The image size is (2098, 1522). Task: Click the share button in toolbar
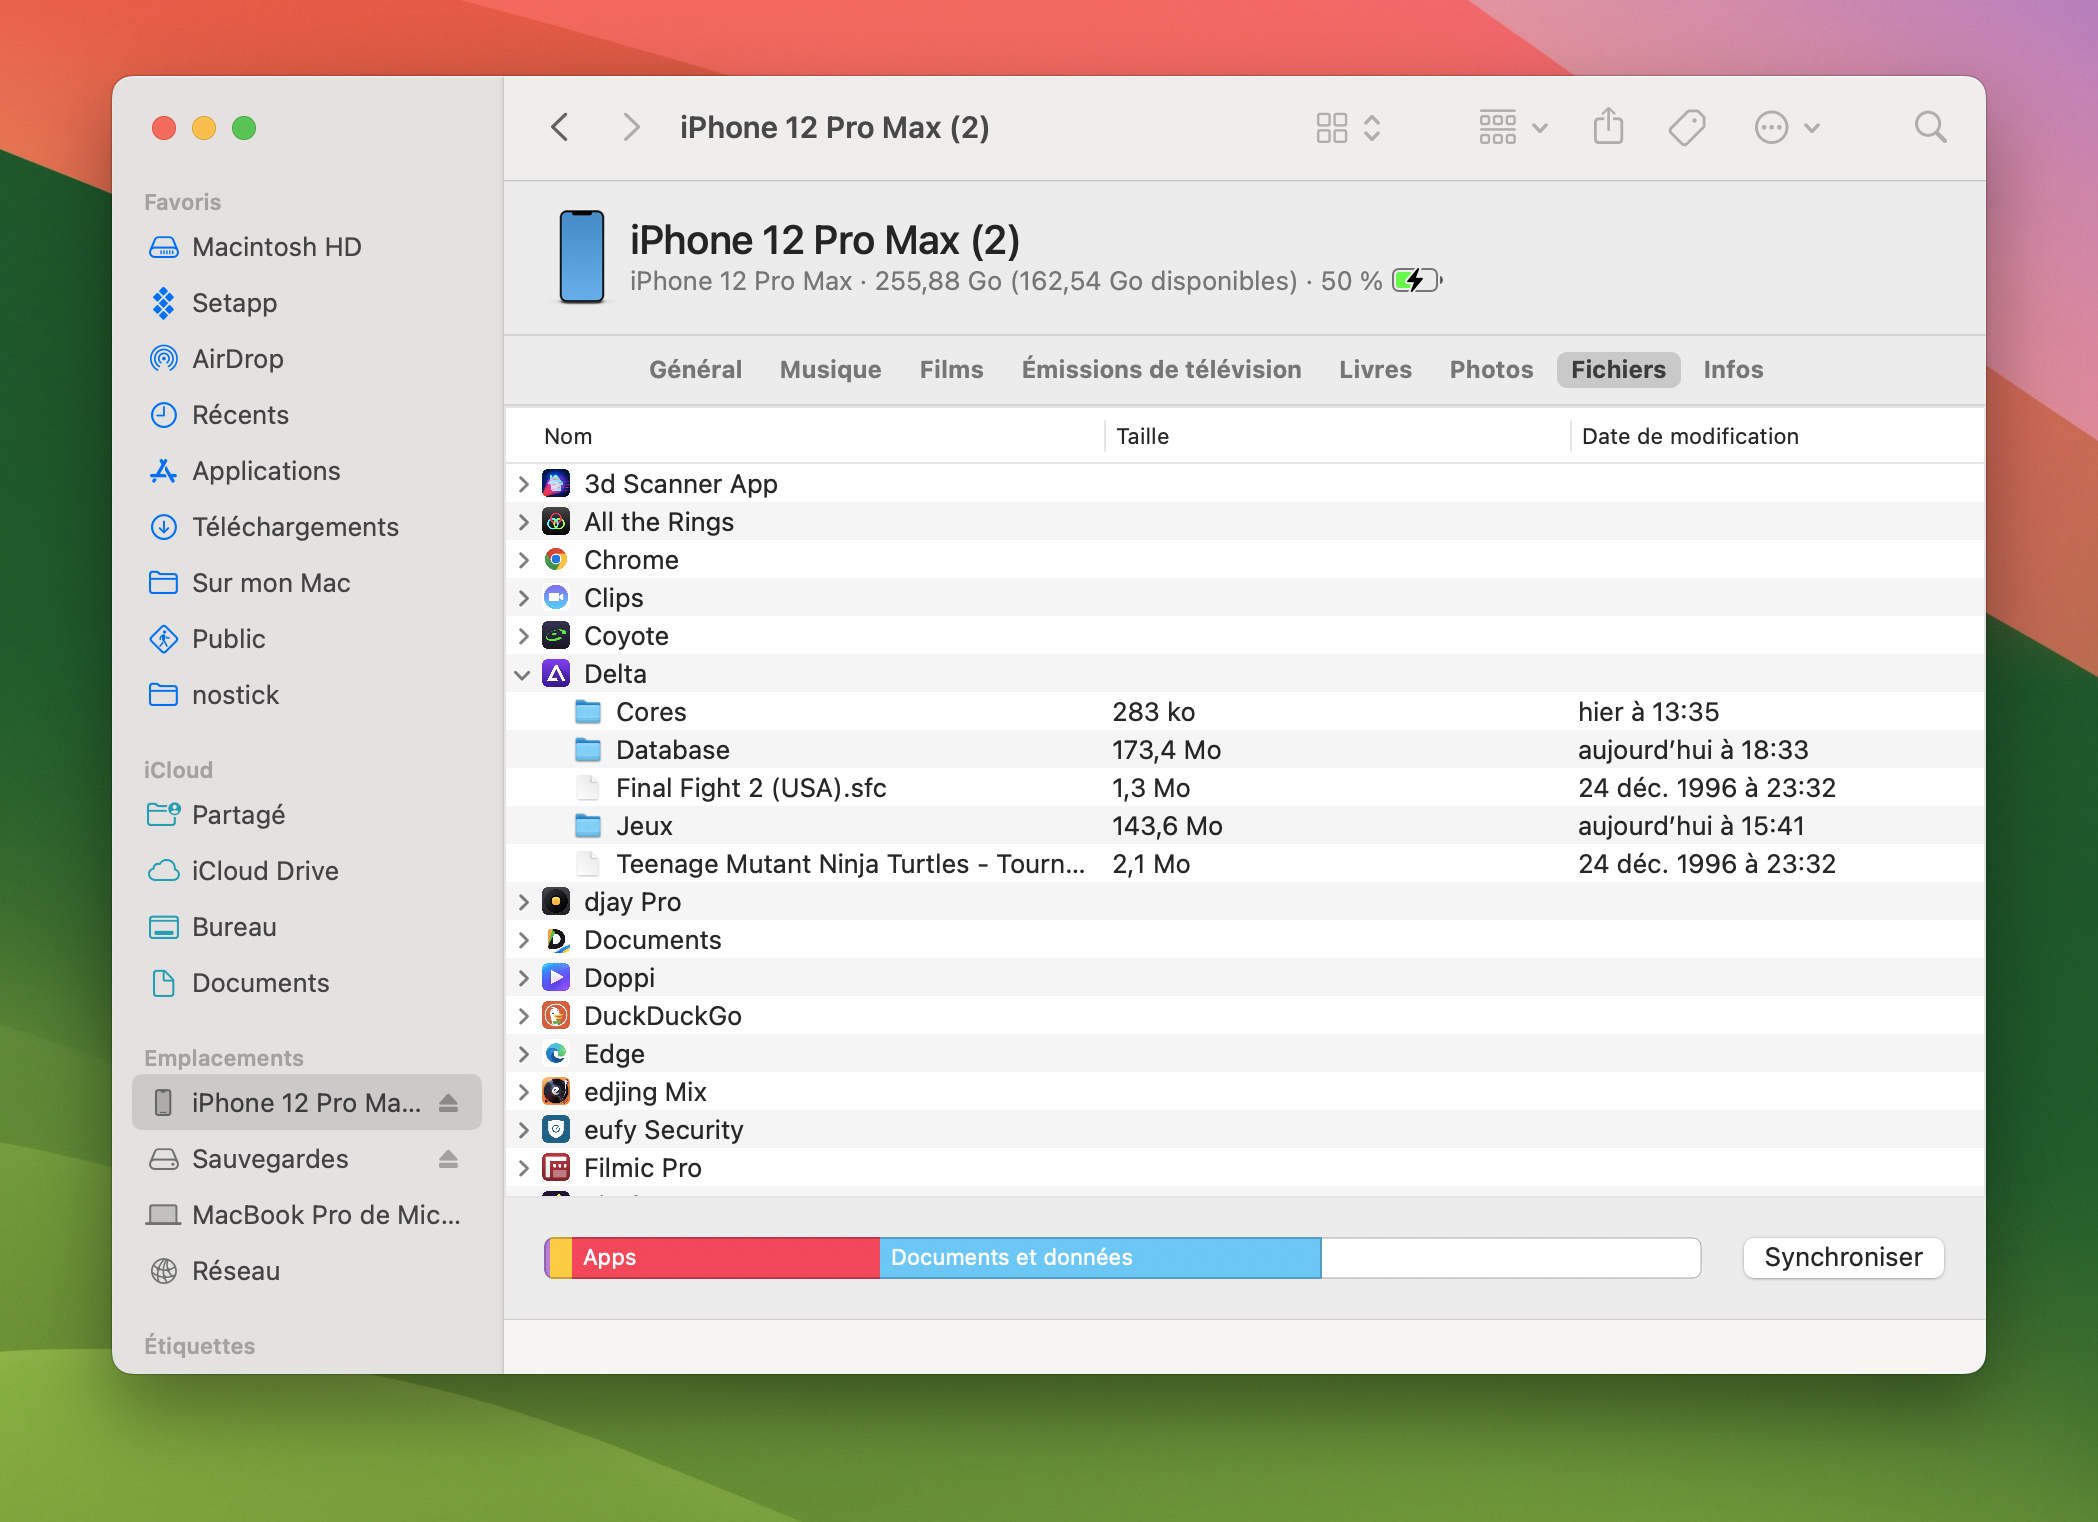point(1601,127)
